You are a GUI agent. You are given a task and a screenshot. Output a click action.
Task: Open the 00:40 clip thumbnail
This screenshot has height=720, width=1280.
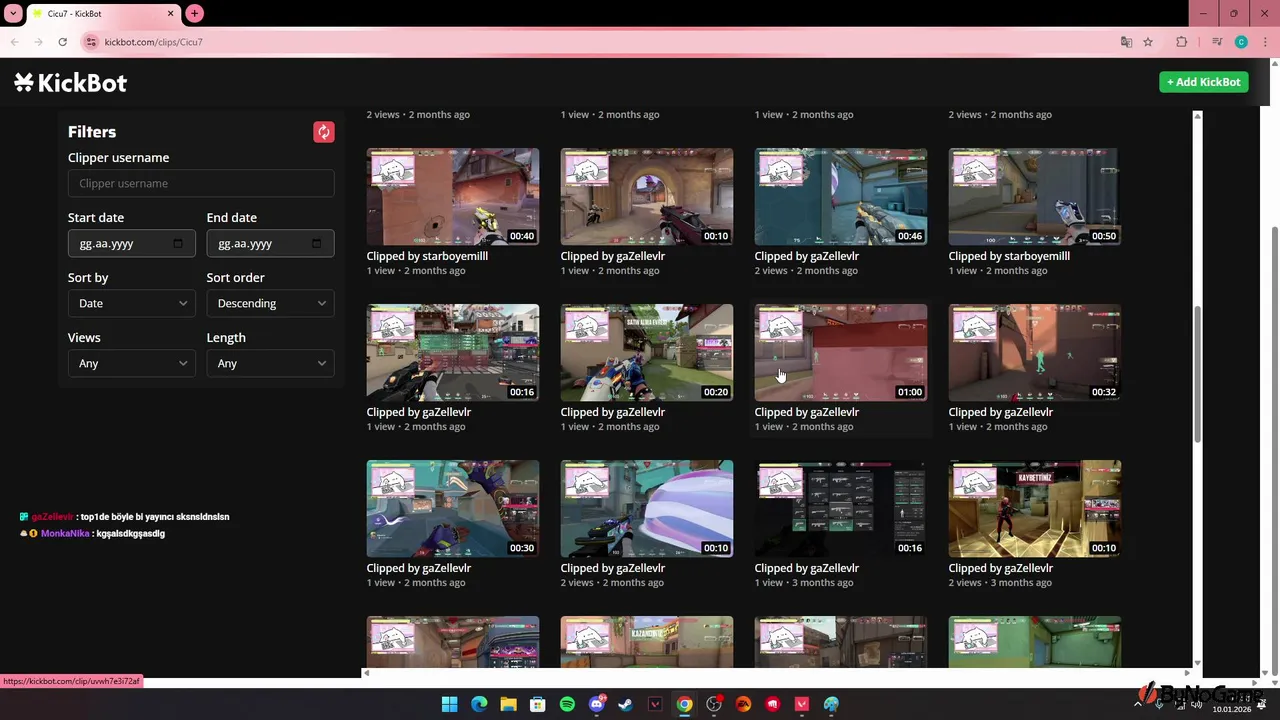point(452,197)
